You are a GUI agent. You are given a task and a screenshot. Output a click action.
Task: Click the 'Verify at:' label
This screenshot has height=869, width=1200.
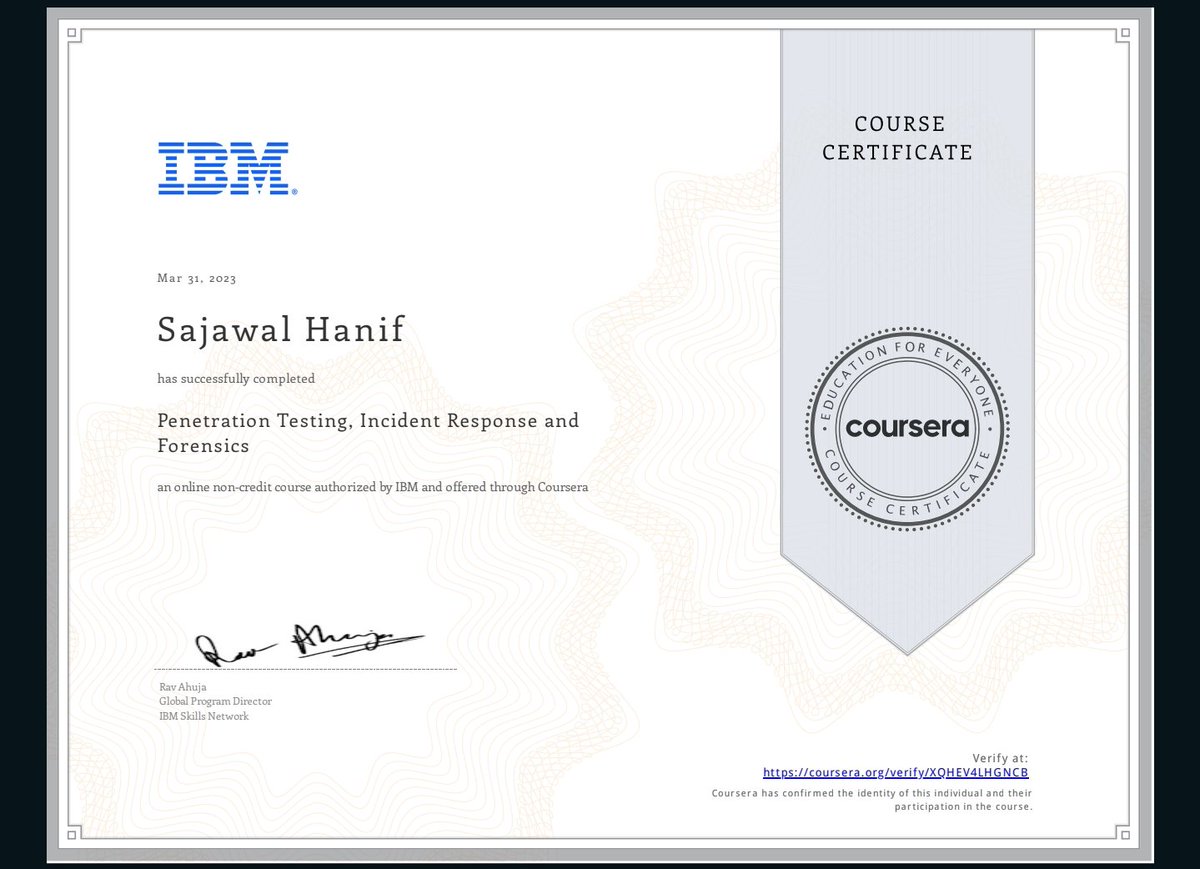pos(1000,759)
